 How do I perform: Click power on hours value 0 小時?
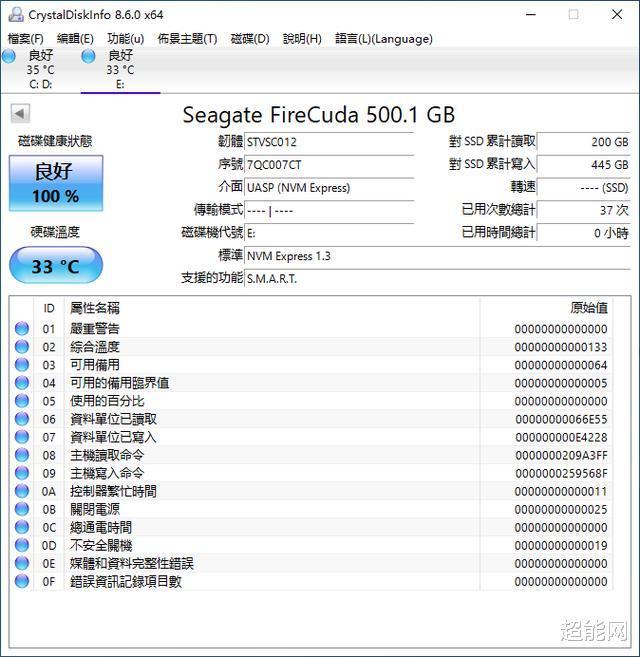pyautogui.click(x=584, y=233)
